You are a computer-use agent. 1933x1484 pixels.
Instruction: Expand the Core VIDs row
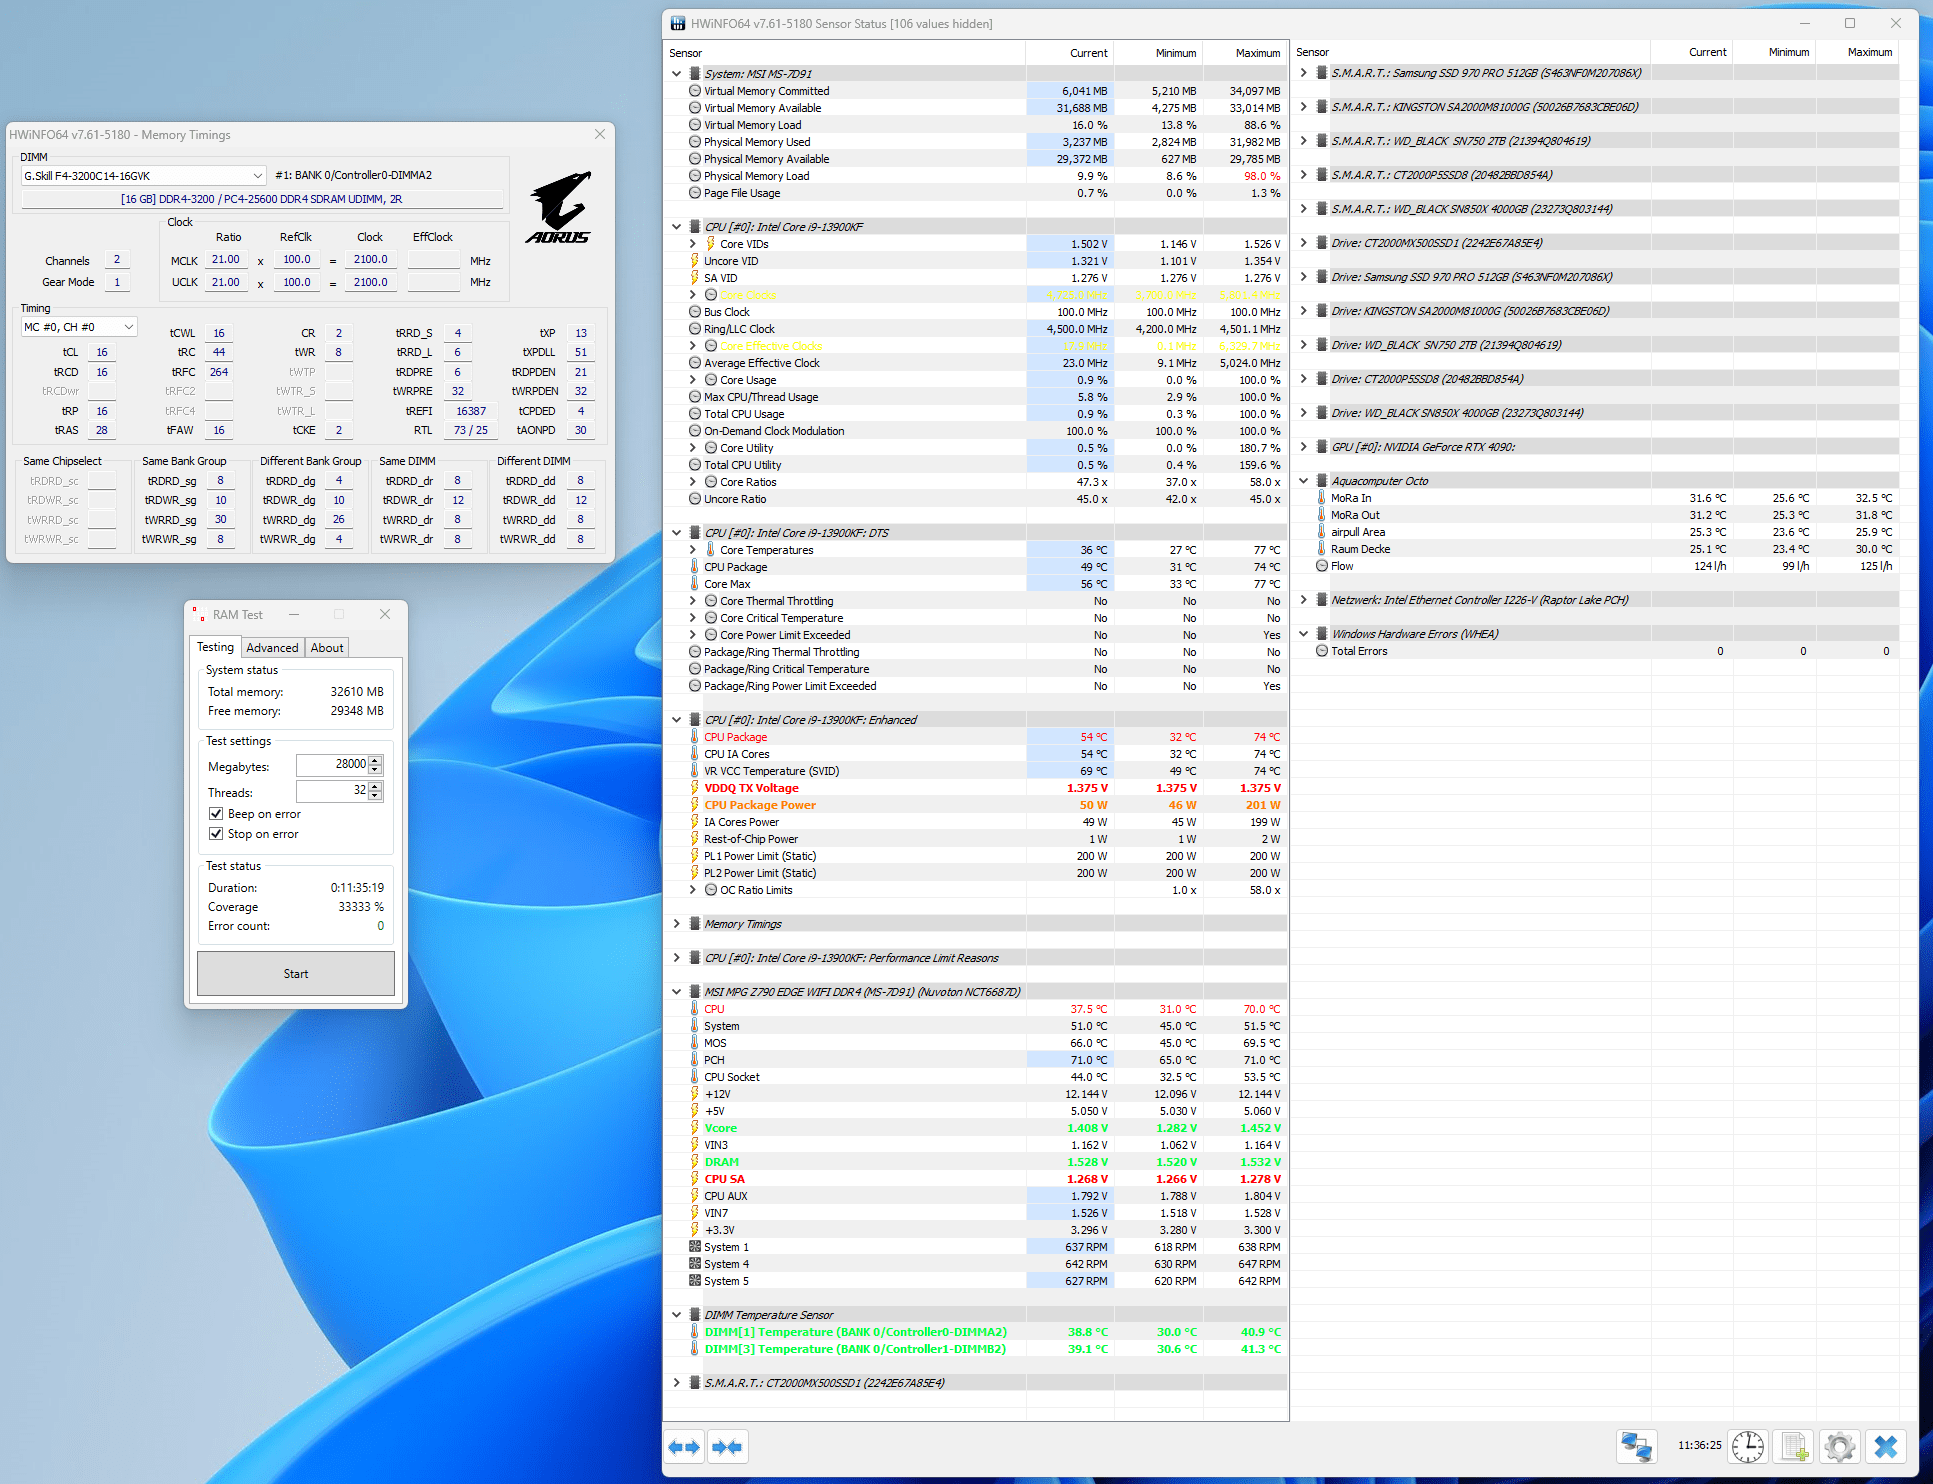(x=692, y=244)
